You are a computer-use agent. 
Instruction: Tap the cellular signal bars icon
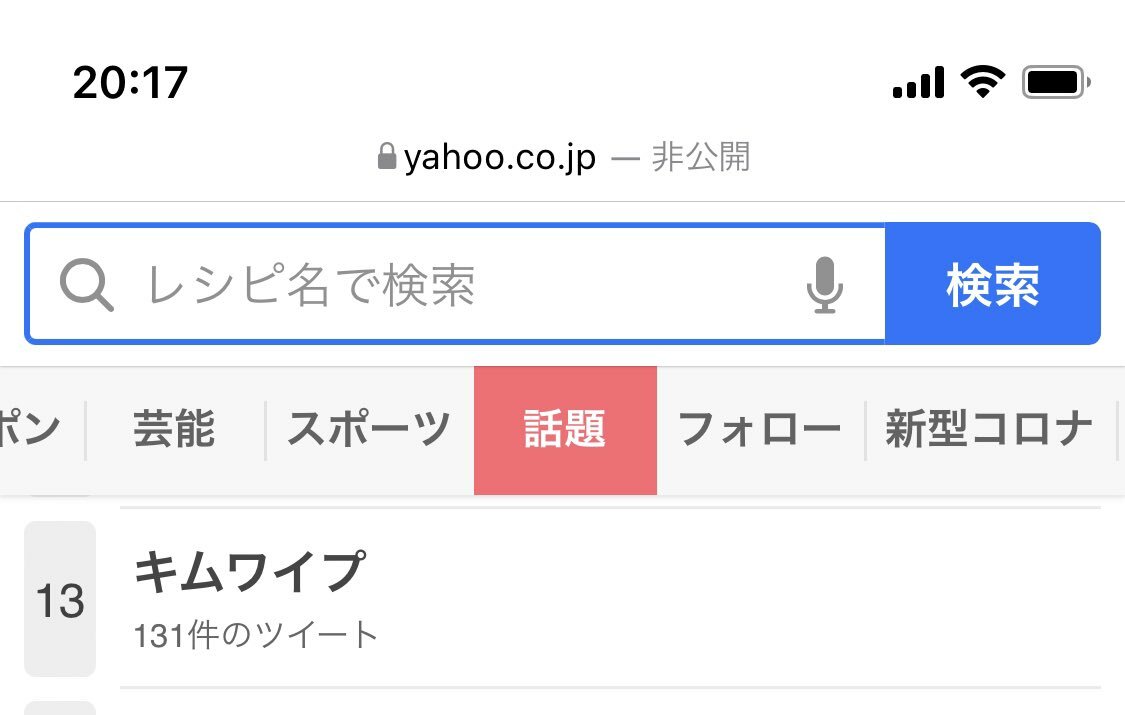tap(918, 82)
